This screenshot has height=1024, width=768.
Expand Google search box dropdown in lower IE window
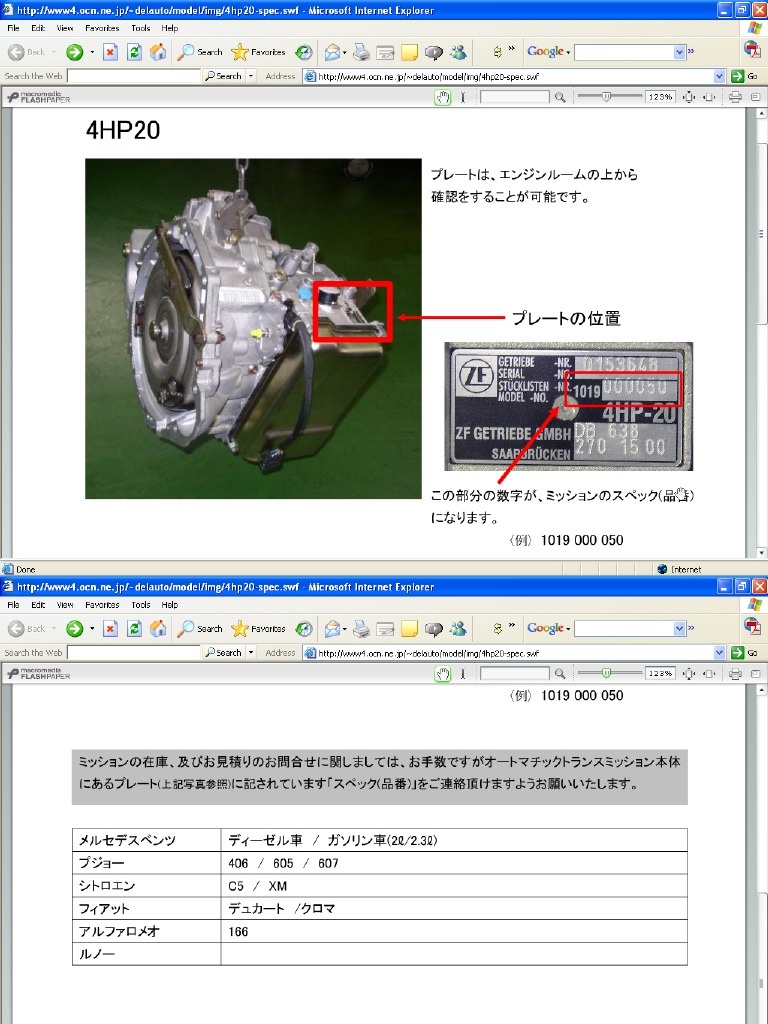click(x=679, y=629)
